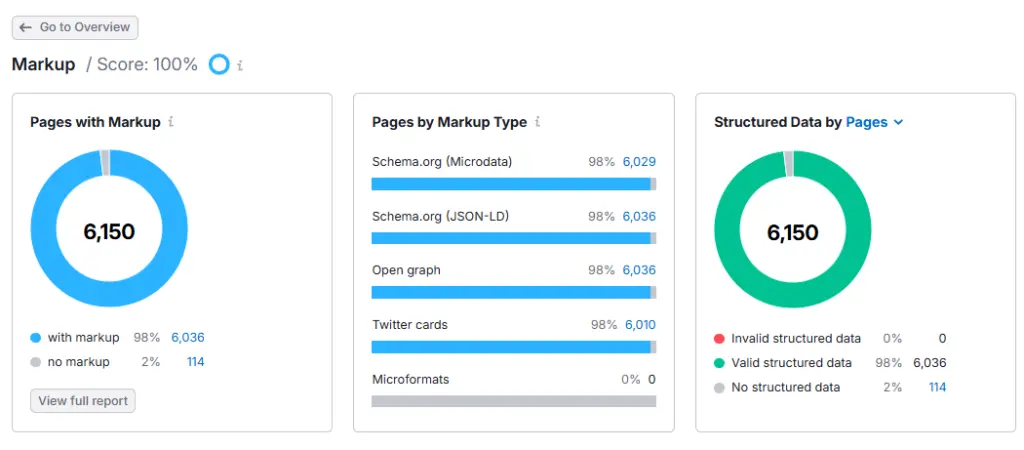
Task: Click the info icon beside Markup score
Action: click(240, 65)
